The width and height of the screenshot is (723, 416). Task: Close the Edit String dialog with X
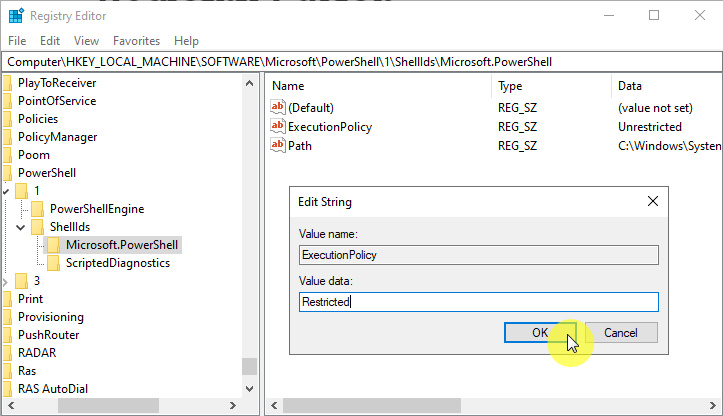pyautogui.click(x=653, y=201)
